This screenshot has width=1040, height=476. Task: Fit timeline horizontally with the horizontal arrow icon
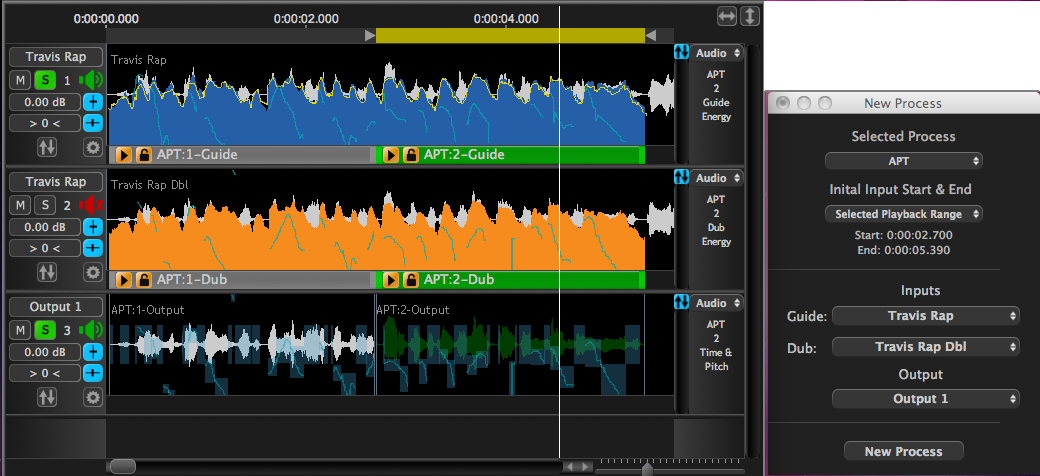727,16
